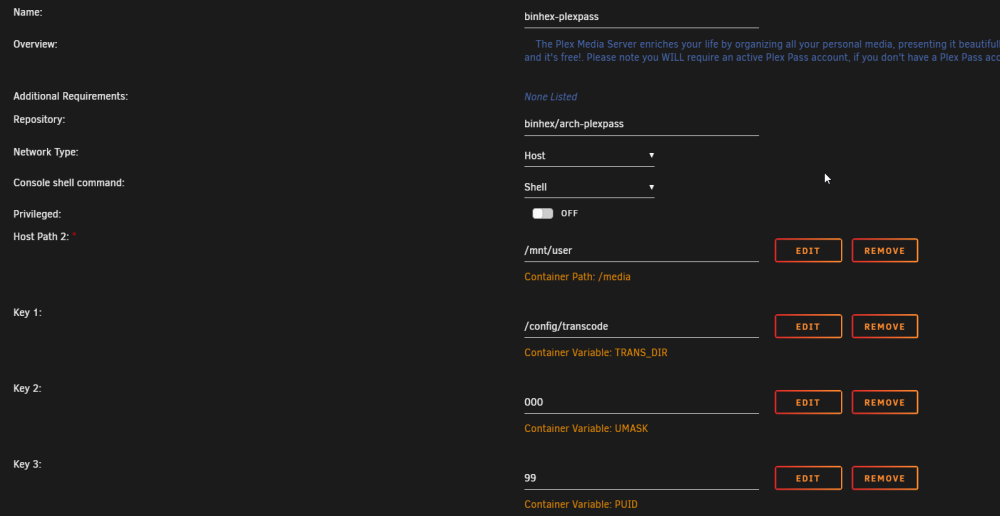Click the Console shell command: label
This screenshot has width=1000, height=516.
click(69, 183)
